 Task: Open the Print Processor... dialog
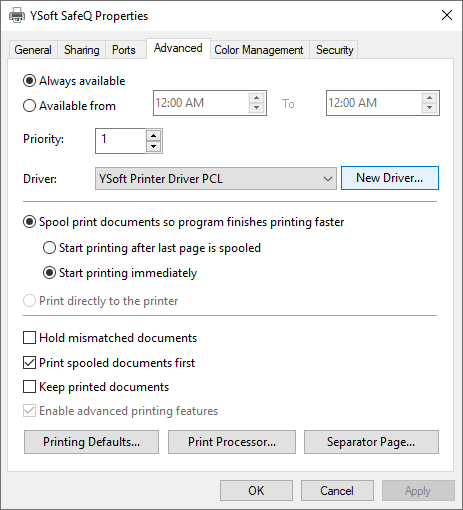(232, 442)
